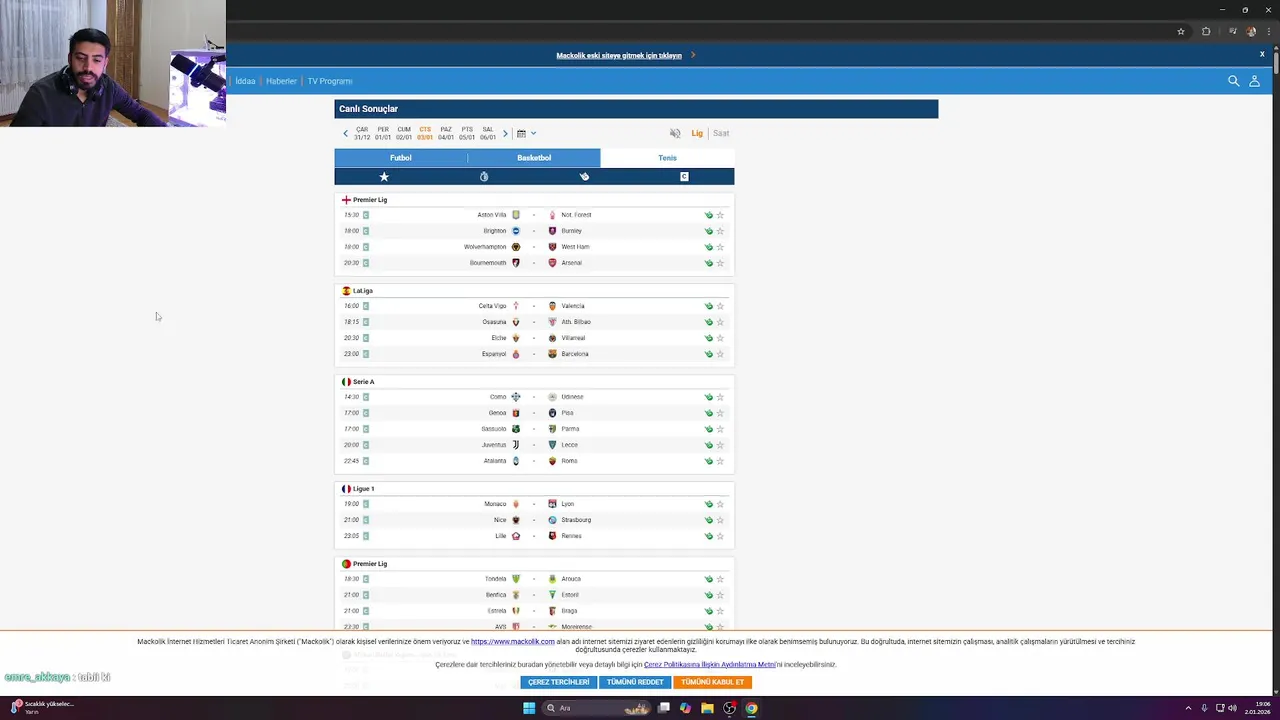Open the Serie A league header
The height and width of the screenshot is (720, 1280).
(x=358, y=382)
